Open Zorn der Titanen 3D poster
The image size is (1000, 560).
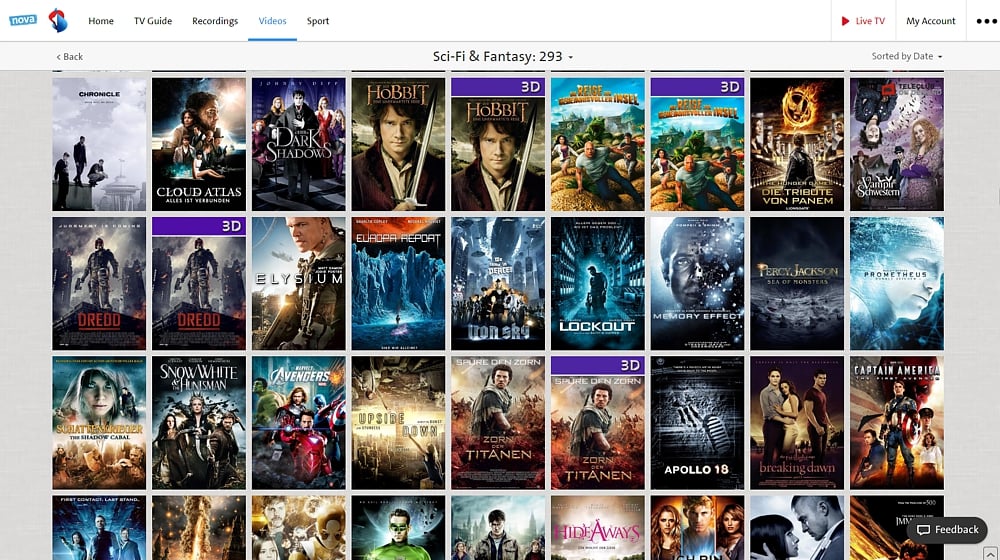[598, 422]
